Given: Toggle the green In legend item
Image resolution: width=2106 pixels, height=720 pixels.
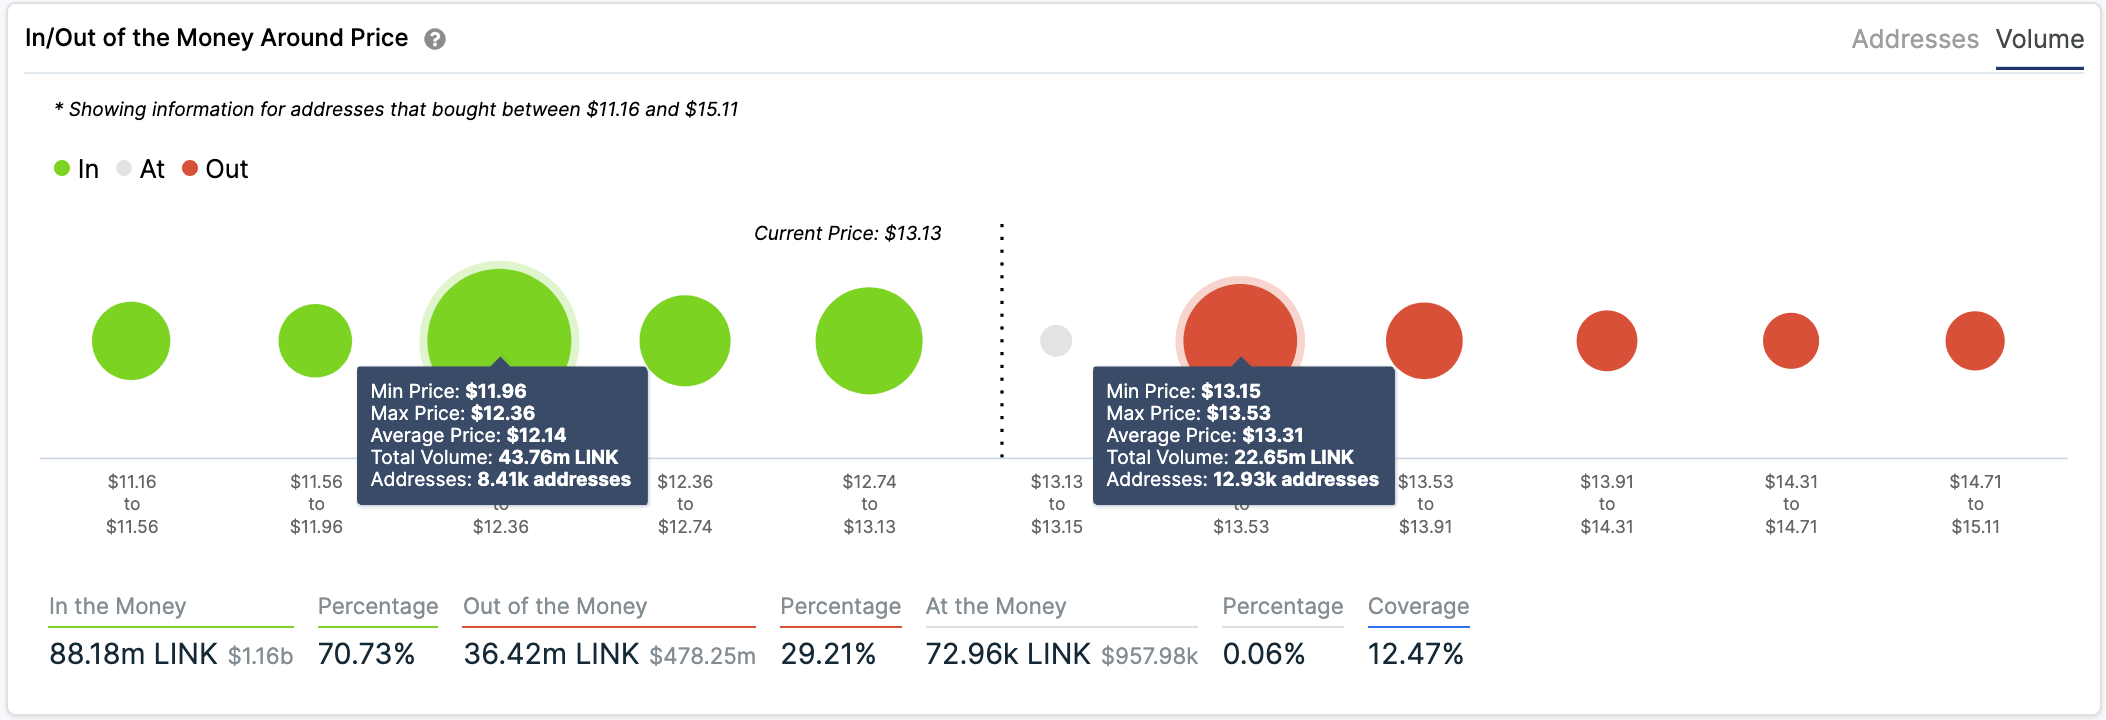Looking at the screenshot, I should 77,169.
